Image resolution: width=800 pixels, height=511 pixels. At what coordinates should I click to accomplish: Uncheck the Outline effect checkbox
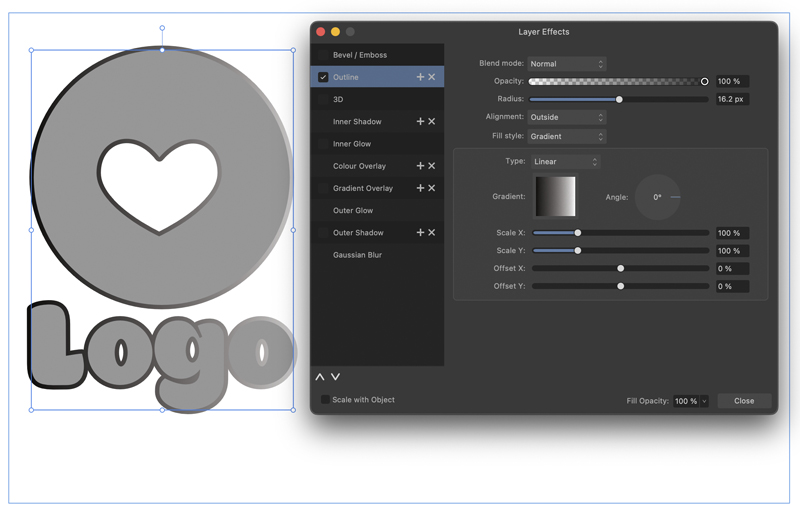[x=323, y=77]
